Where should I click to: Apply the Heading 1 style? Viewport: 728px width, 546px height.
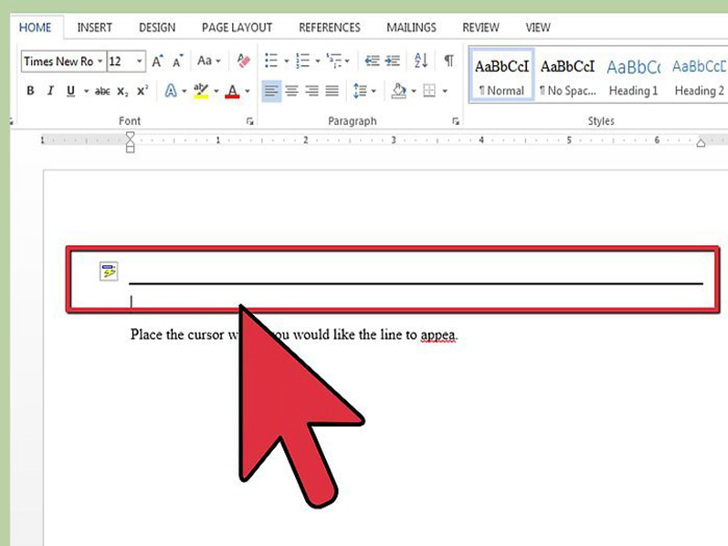(x=633, y=76)
